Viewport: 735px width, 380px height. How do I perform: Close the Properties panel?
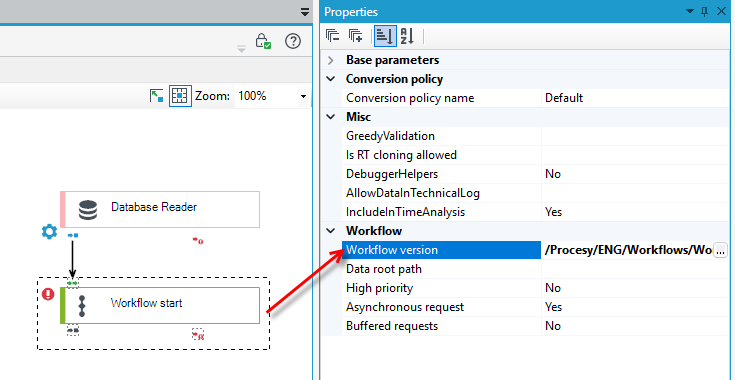pyautogui.click(x=721, y=11)
